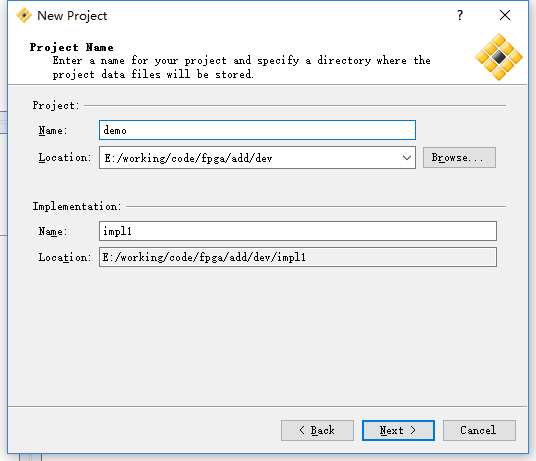The height and width of the screenshot is (461, 536).
Task: Proceed with the Next button
Action: tap(398, 430)
